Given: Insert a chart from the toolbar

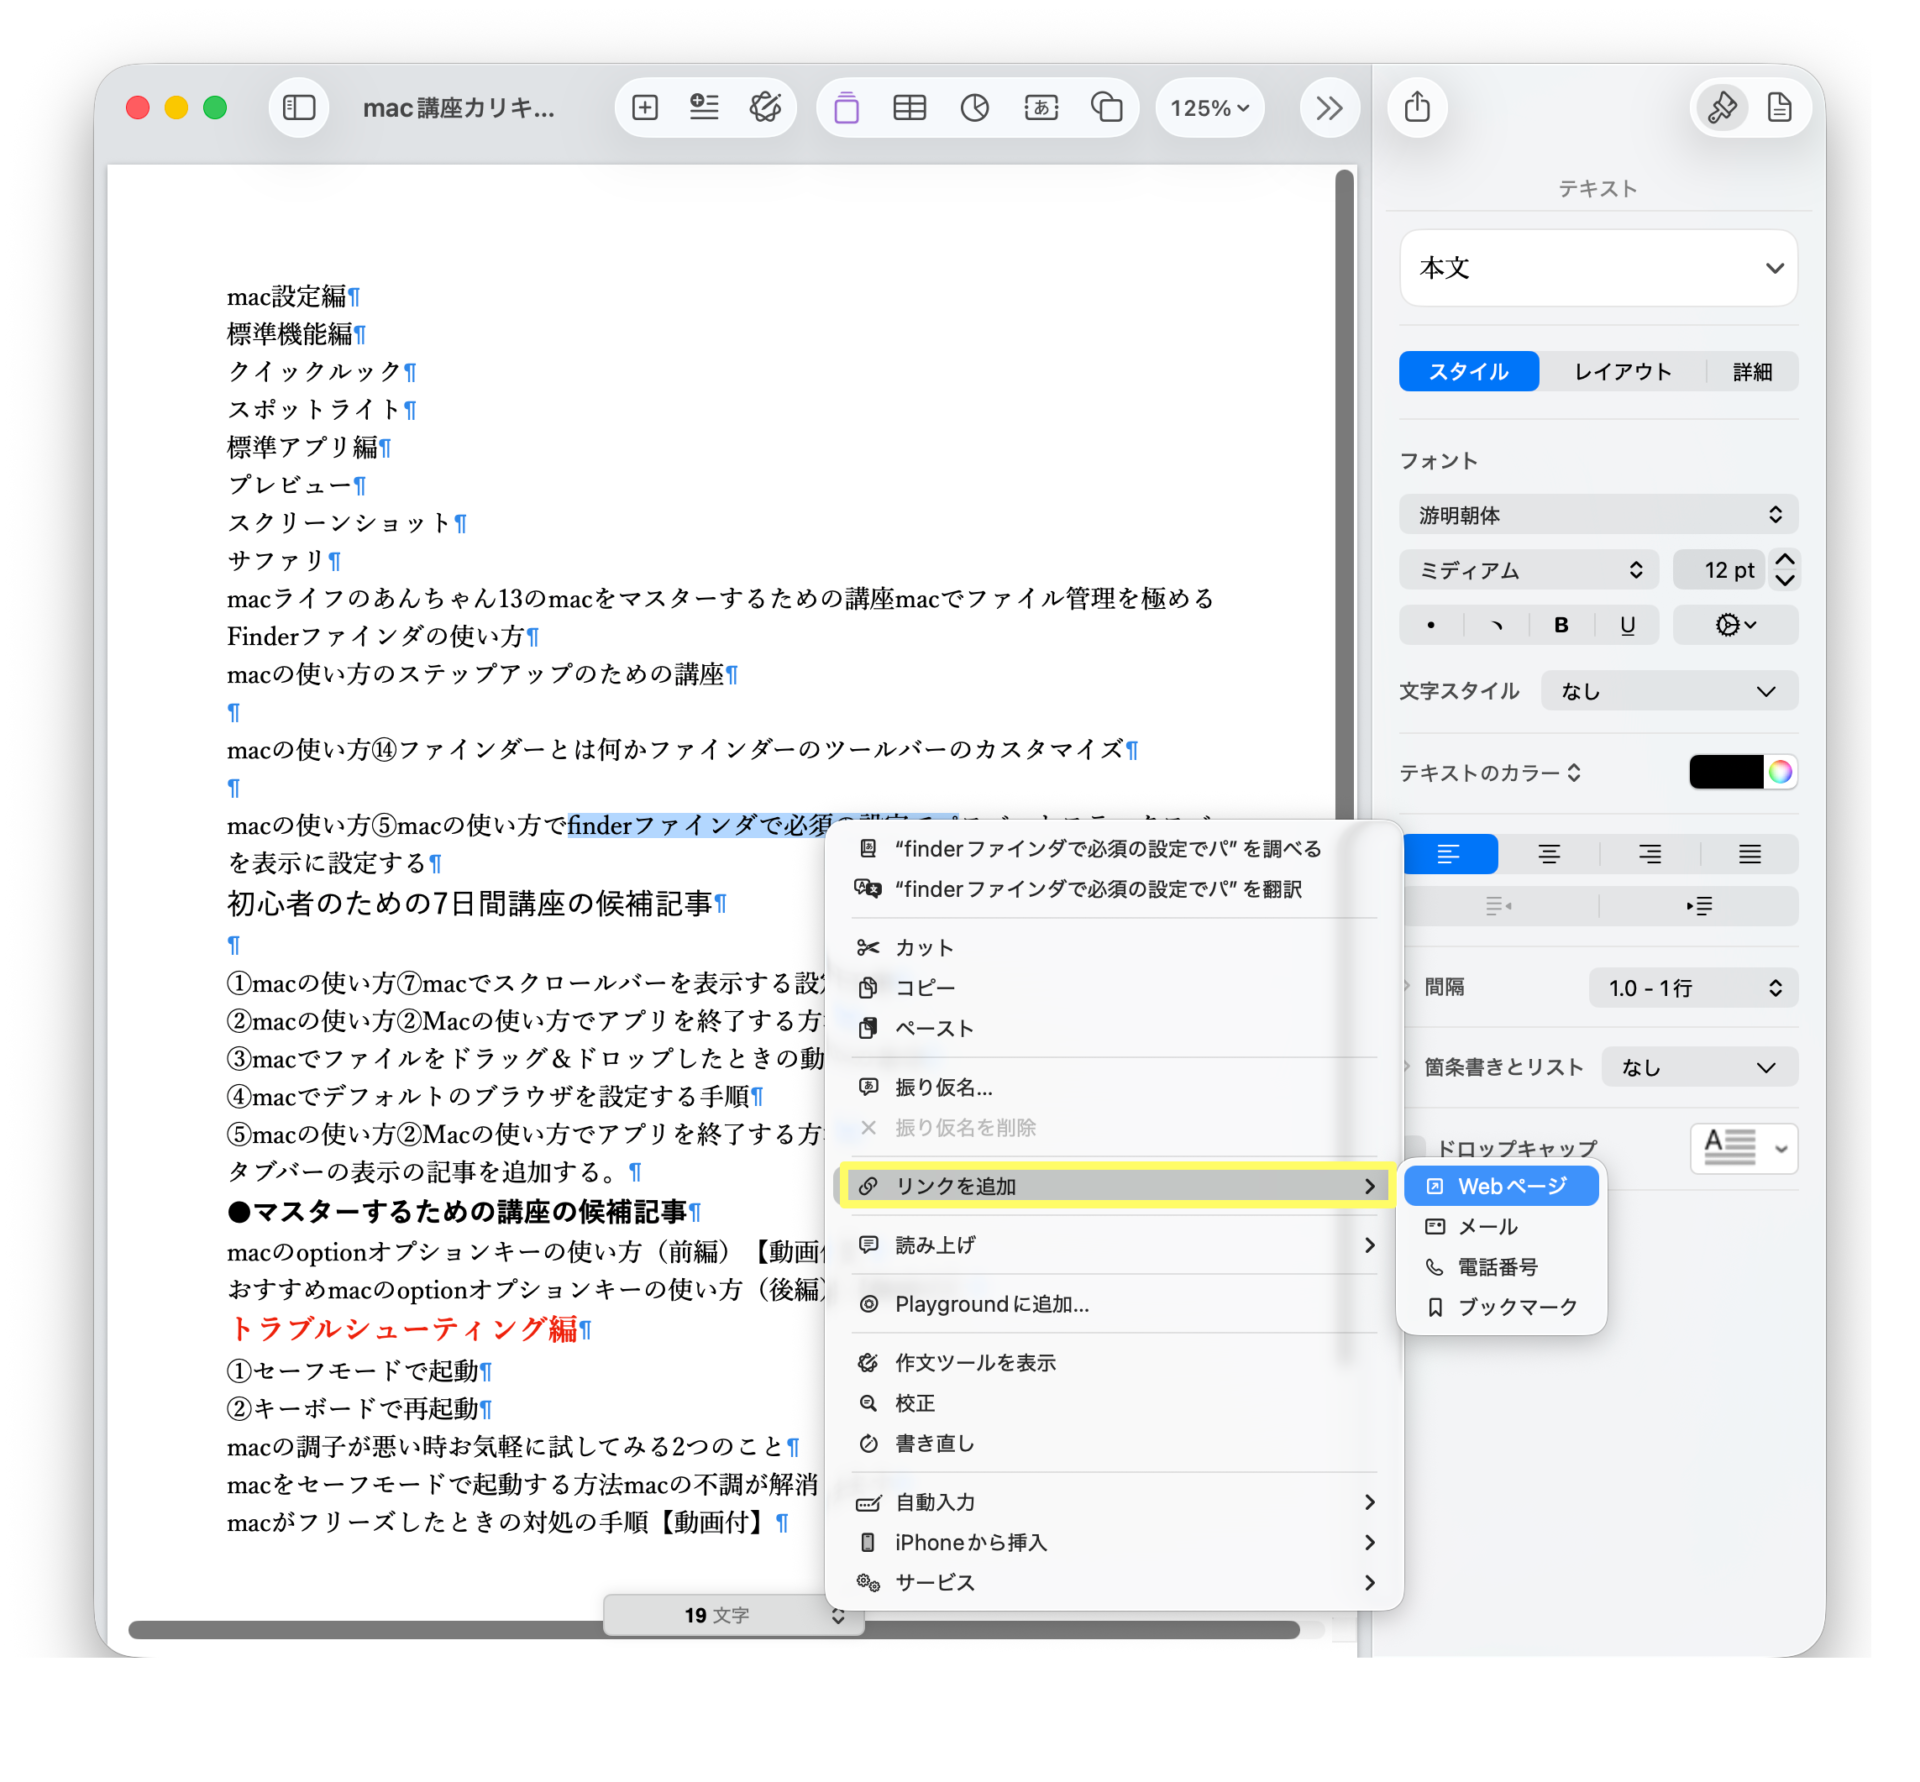Looking at the screenshot, I should click(x=974, y=107).
